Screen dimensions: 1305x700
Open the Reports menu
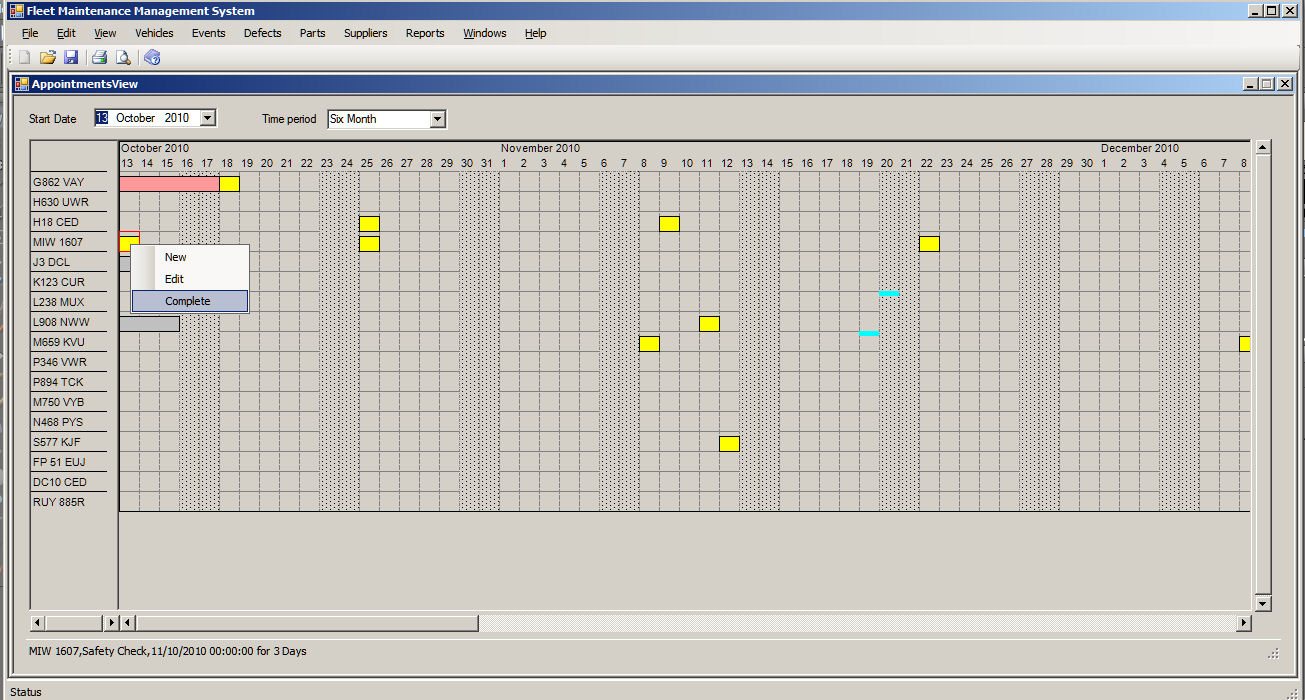[x=424, y=33]
